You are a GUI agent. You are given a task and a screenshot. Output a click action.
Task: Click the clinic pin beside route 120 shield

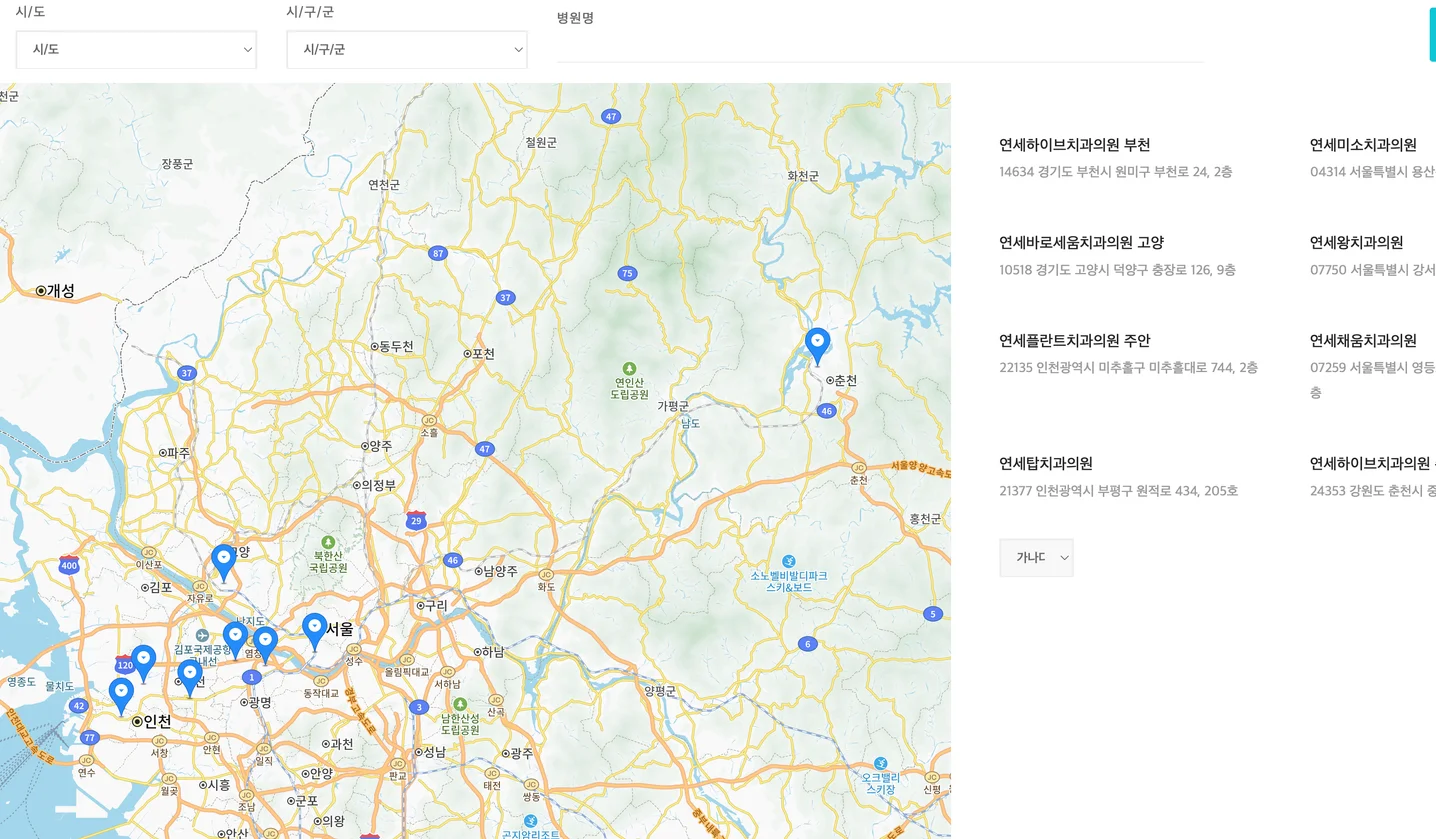(x=144, y=664)
